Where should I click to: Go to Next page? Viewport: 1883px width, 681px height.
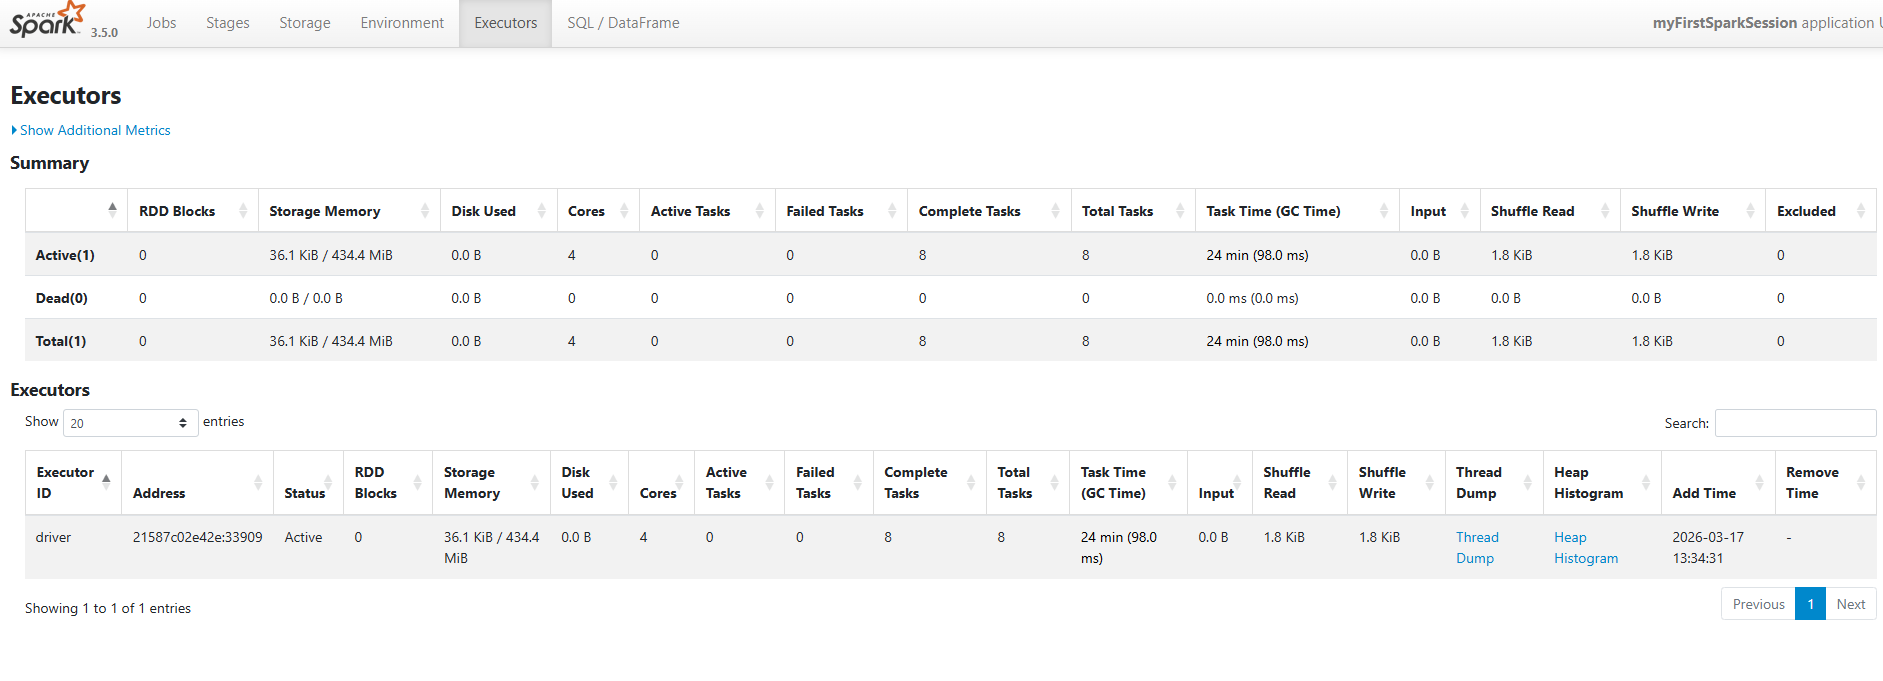click(x=1851, y=604)
